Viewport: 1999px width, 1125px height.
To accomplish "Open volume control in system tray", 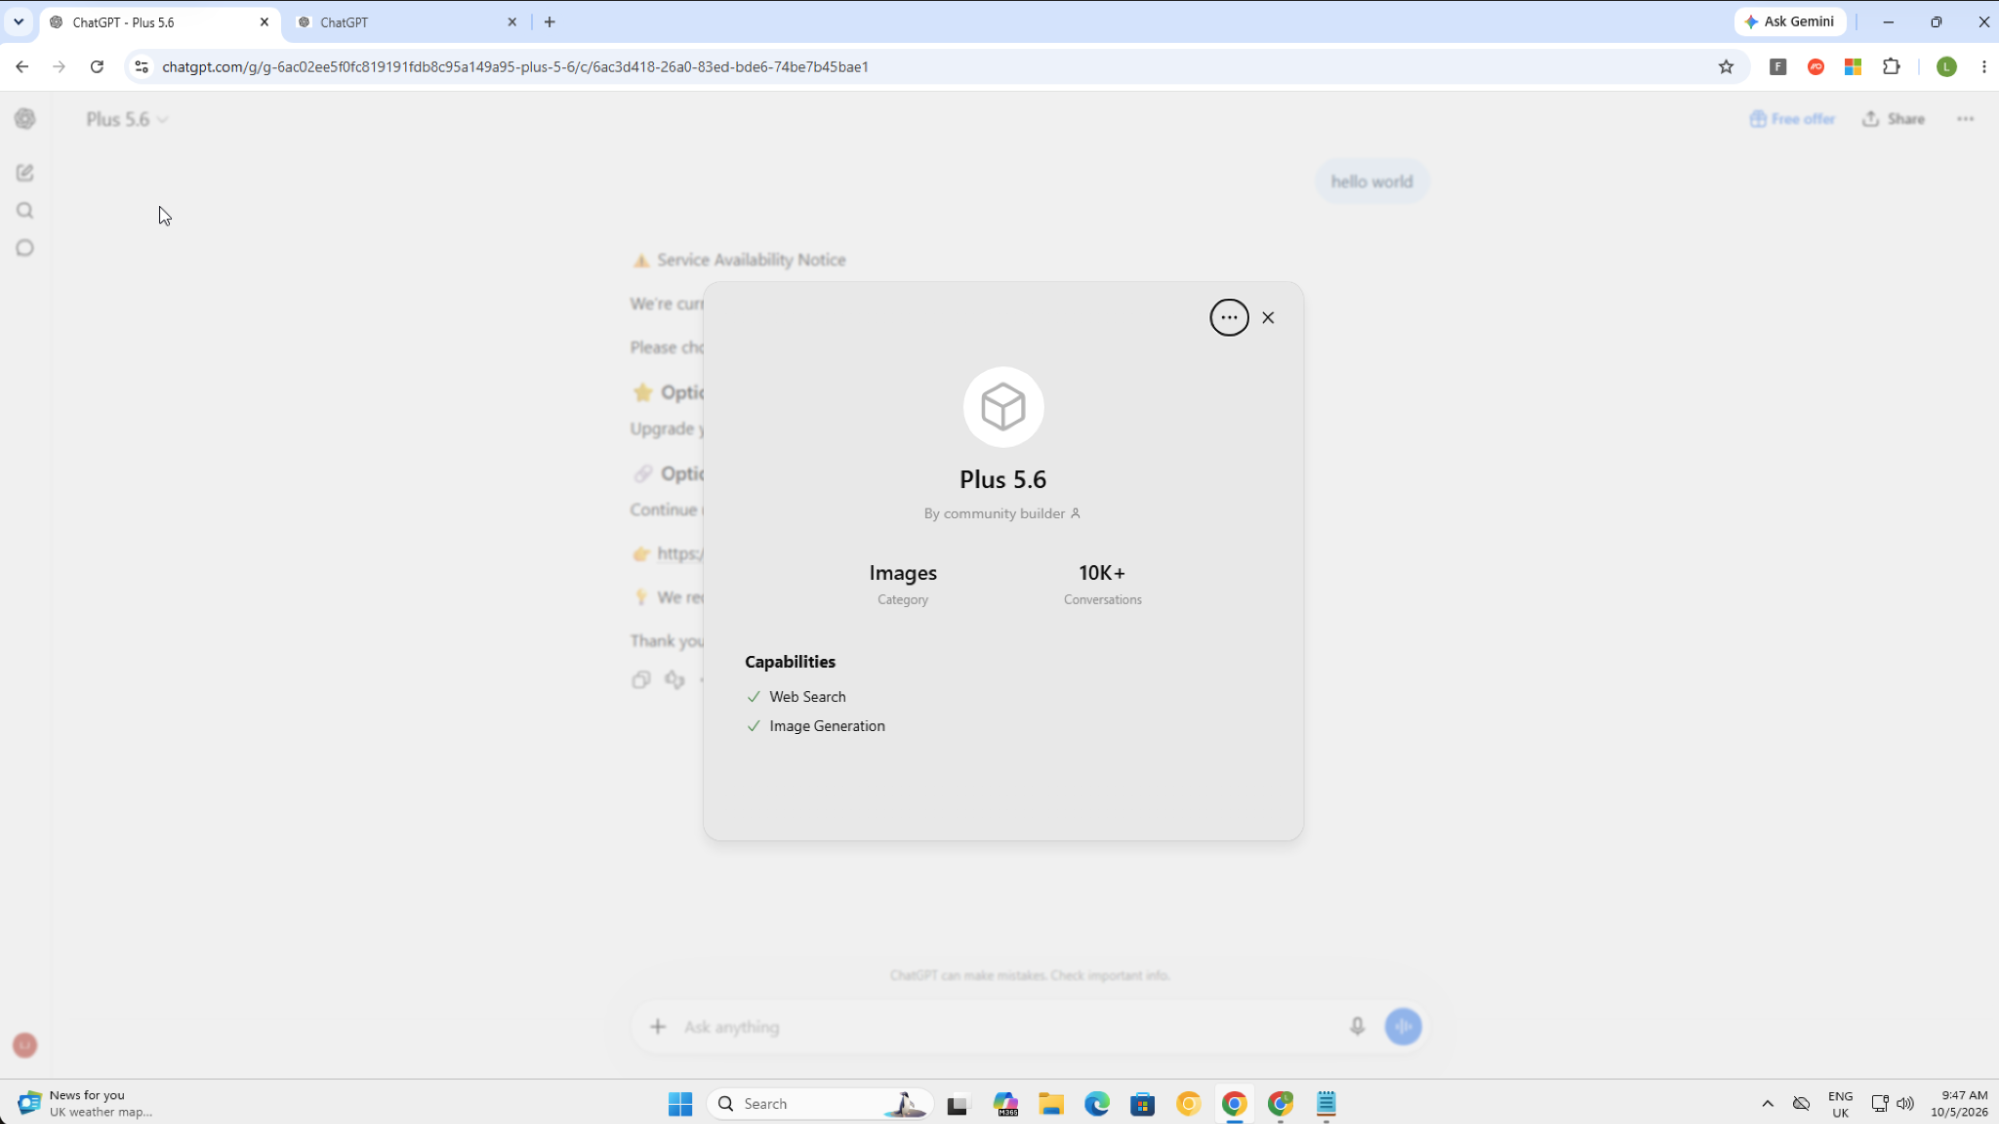I will point(1905,1104).
